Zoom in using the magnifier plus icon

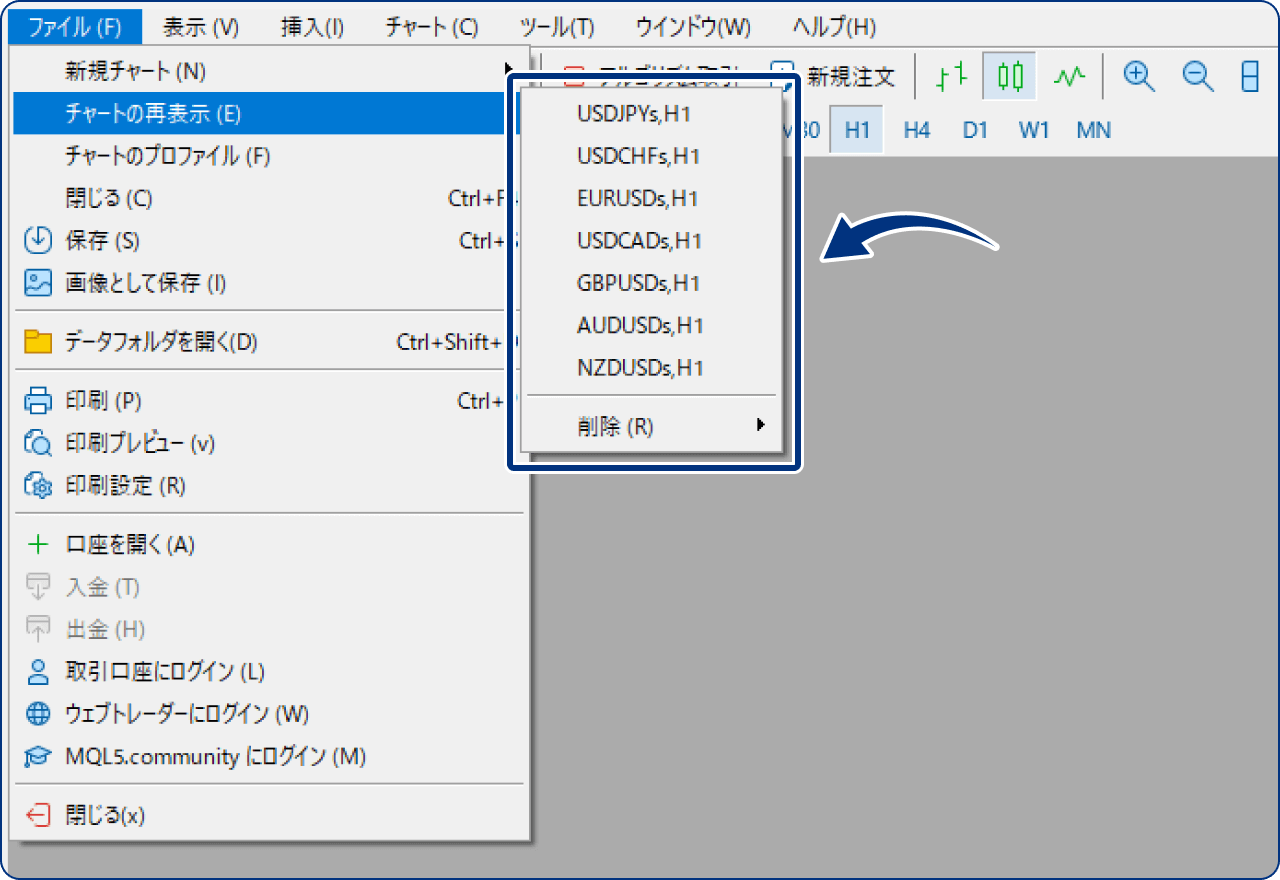pos(1139,76)
